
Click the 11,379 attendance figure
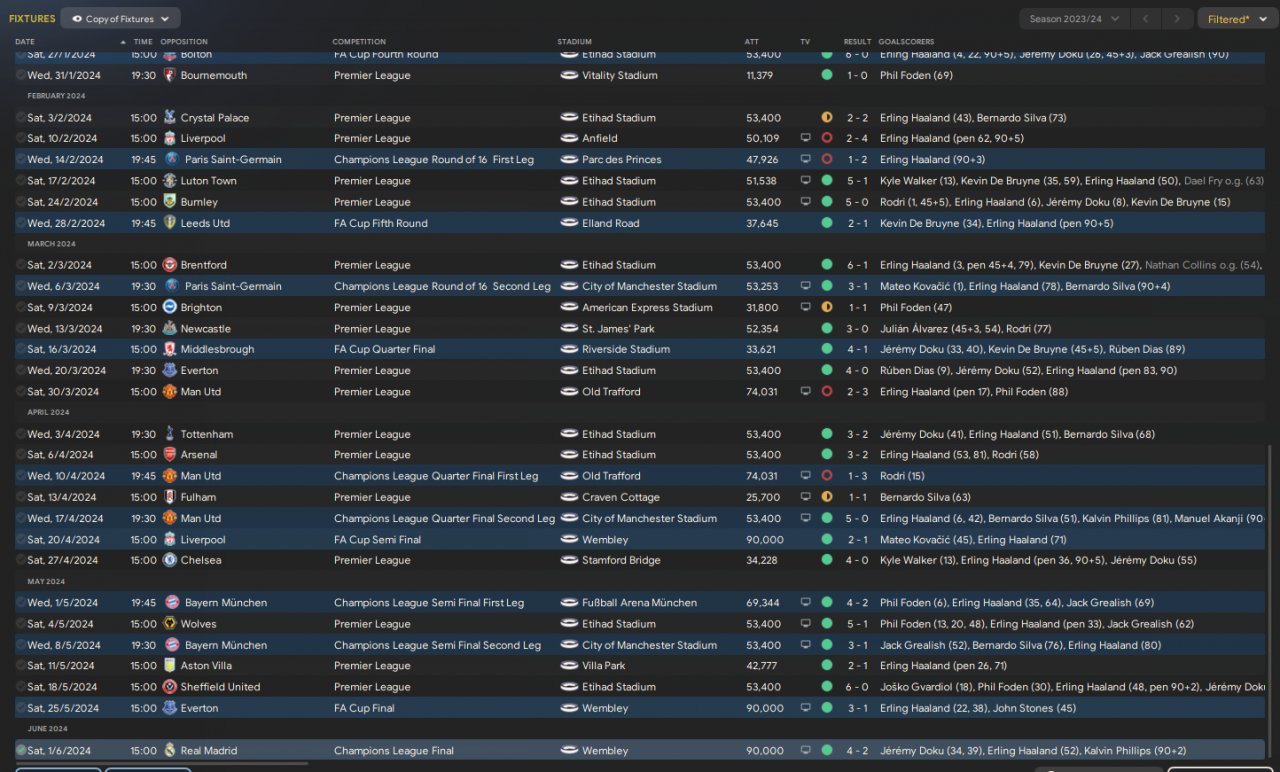[x=760, y=75]
